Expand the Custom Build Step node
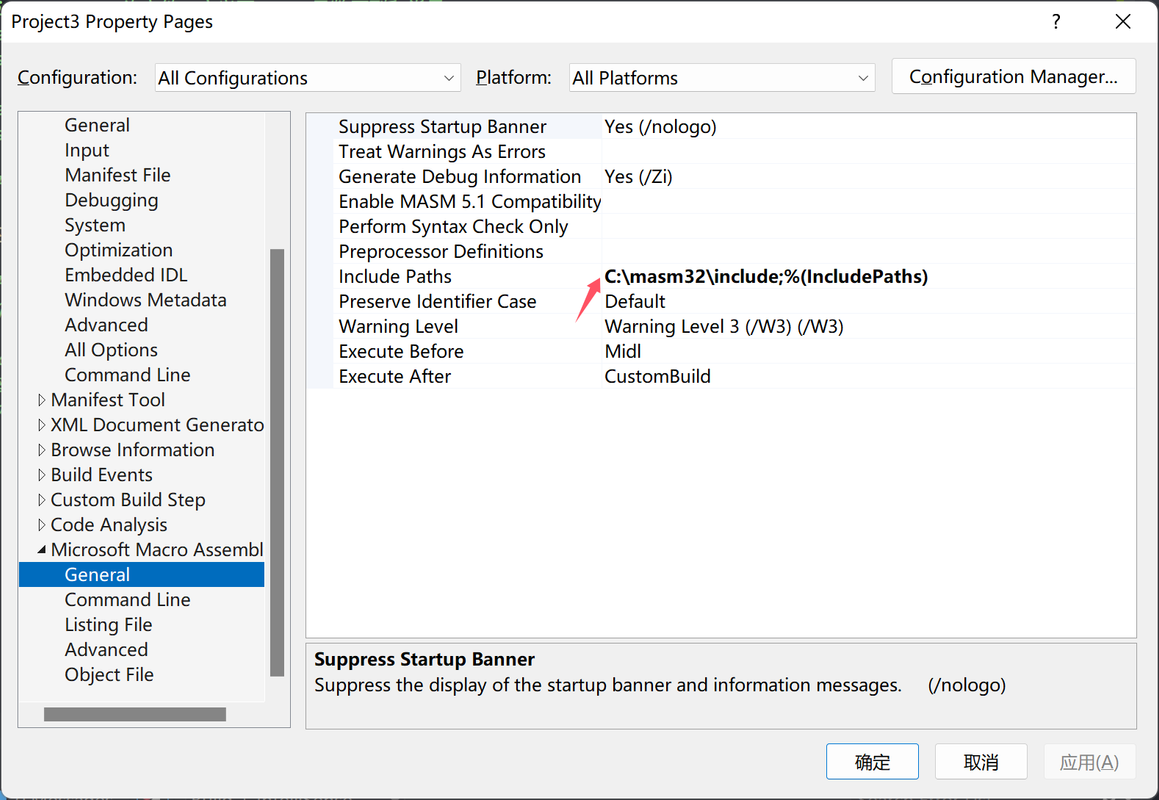Viewport: 1159px width, 800px height. point(41,501)
